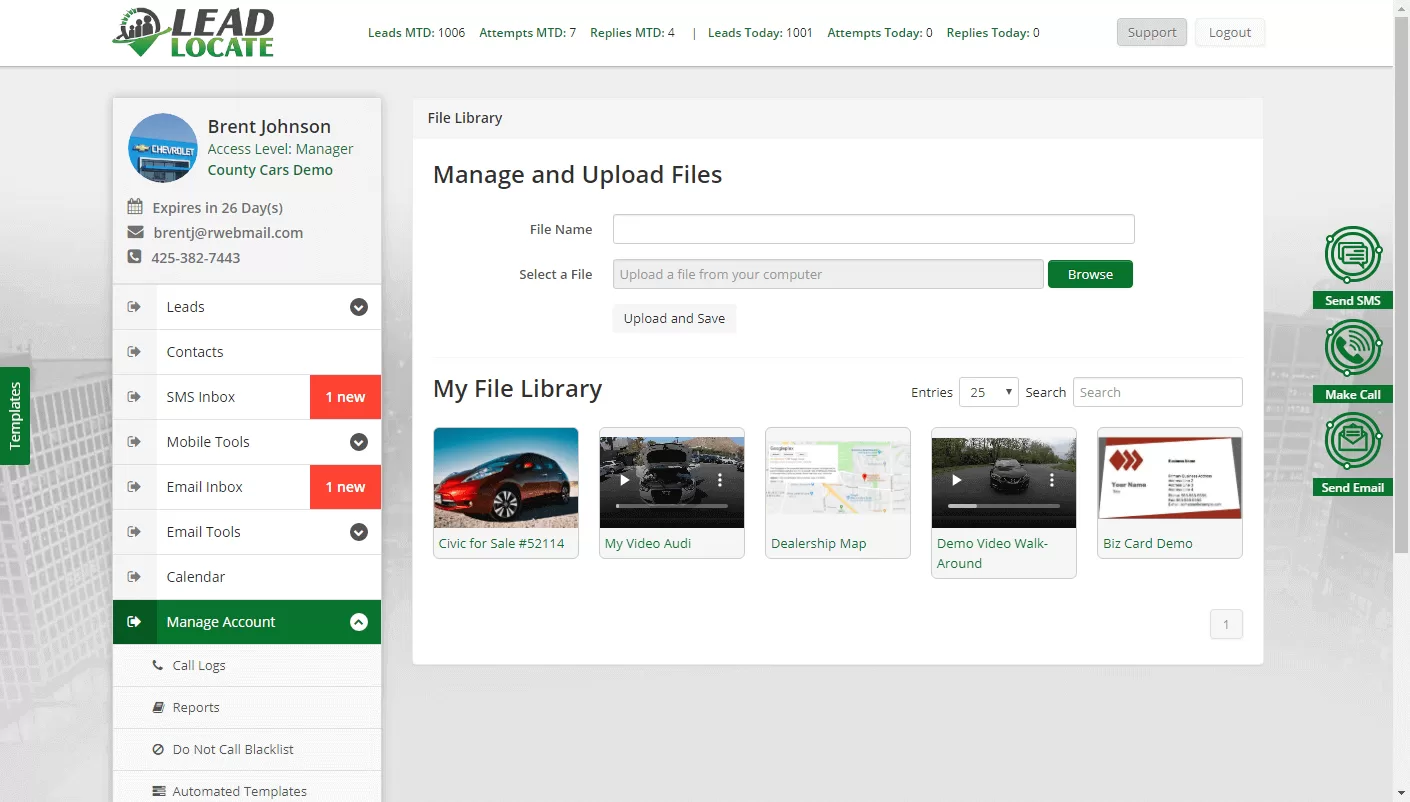Viewport: 1410px width, 802px height.
Task: Click the SMS Inbox 1 new badge
Action: pos(345,397)
